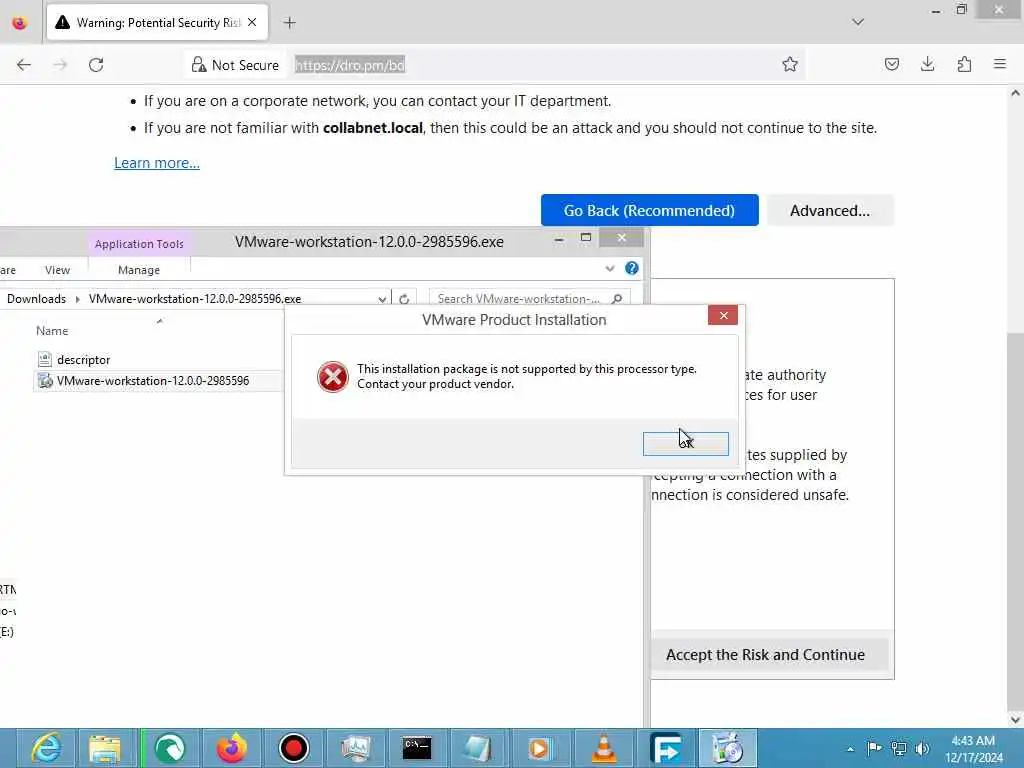Expand the Explorer ribbon chevron

pos(610,268)
